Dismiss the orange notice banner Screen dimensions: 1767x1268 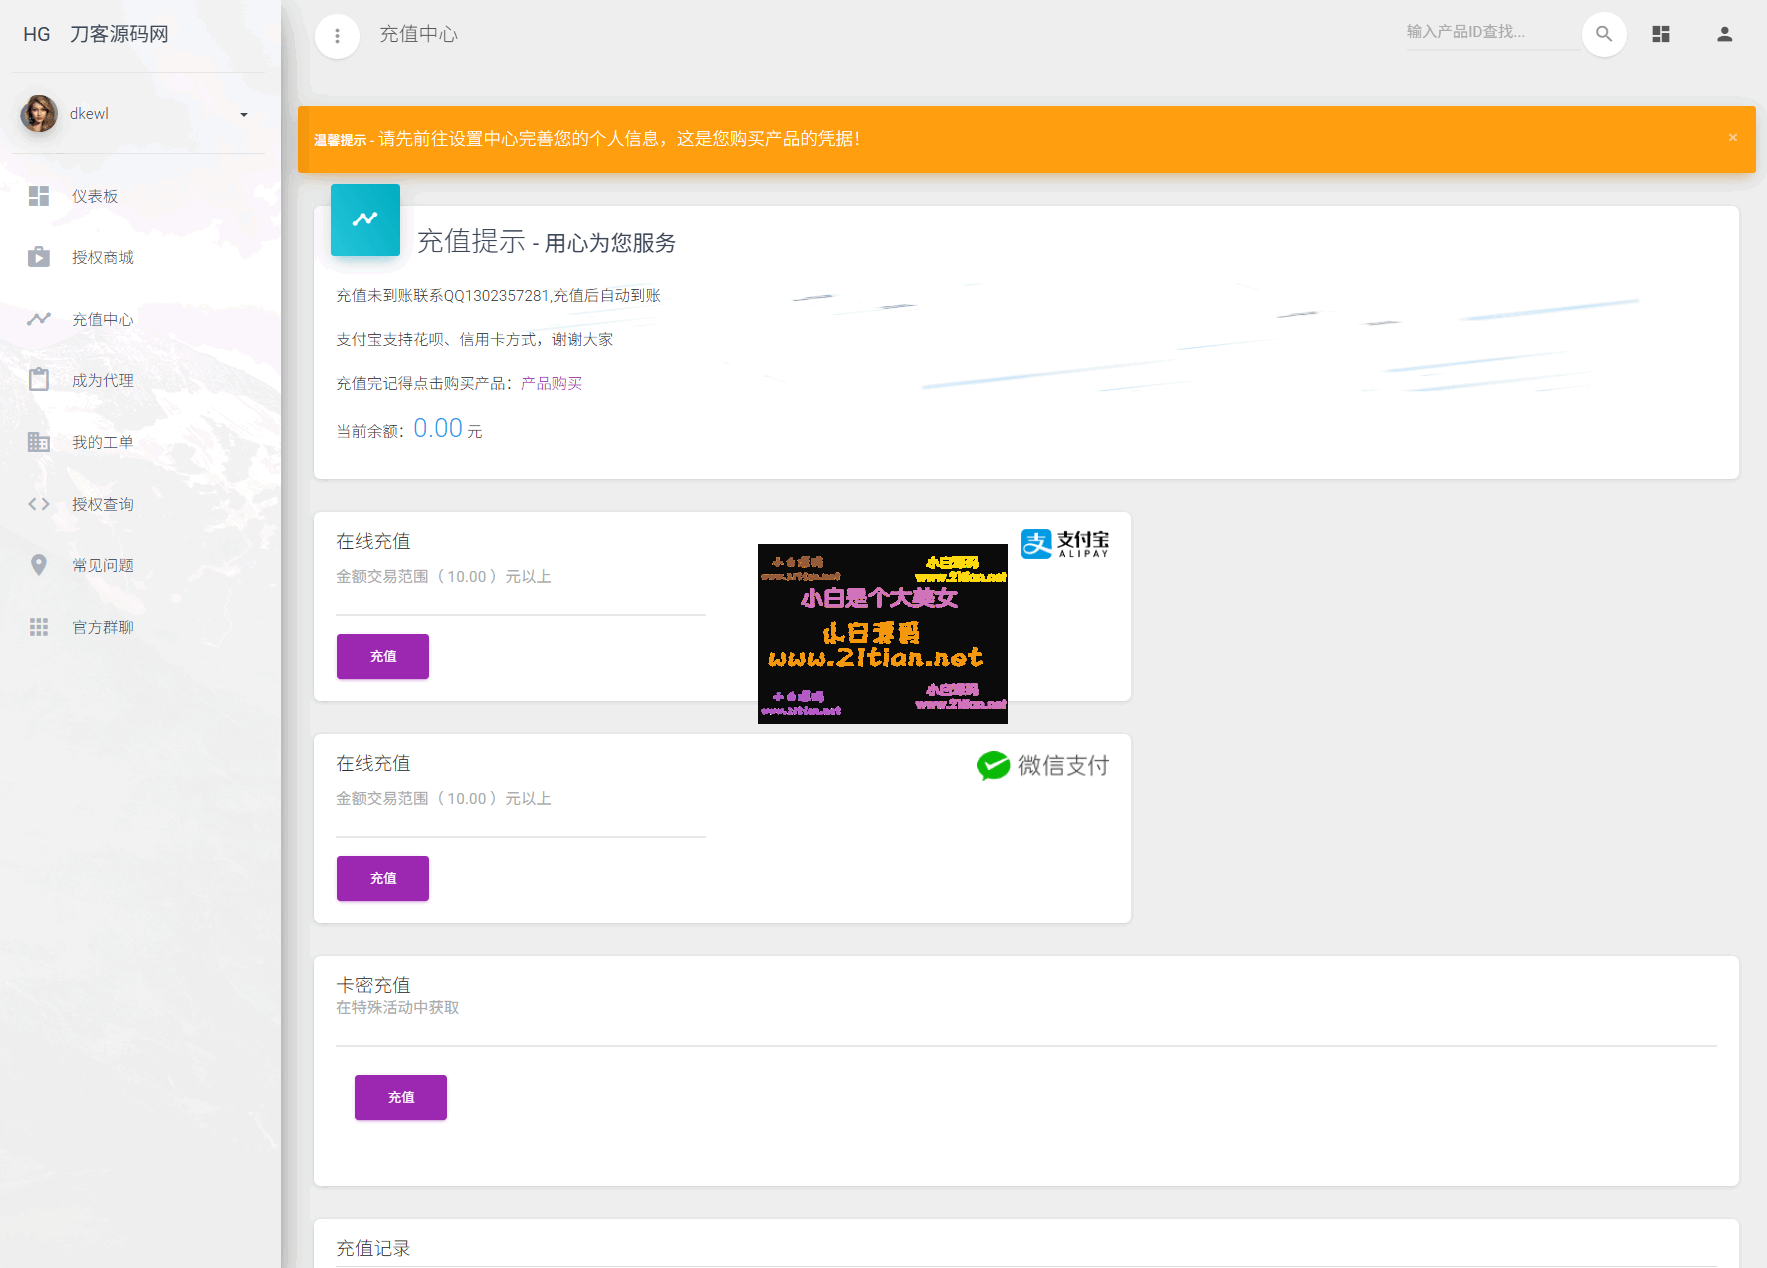coord(1733,138)
